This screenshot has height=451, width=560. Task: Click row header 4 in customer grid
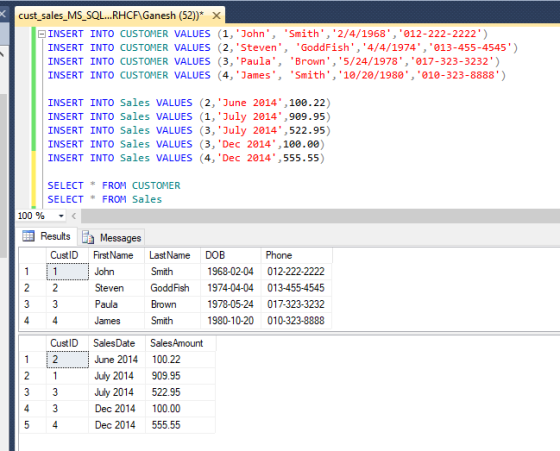[x=32, y=321]
